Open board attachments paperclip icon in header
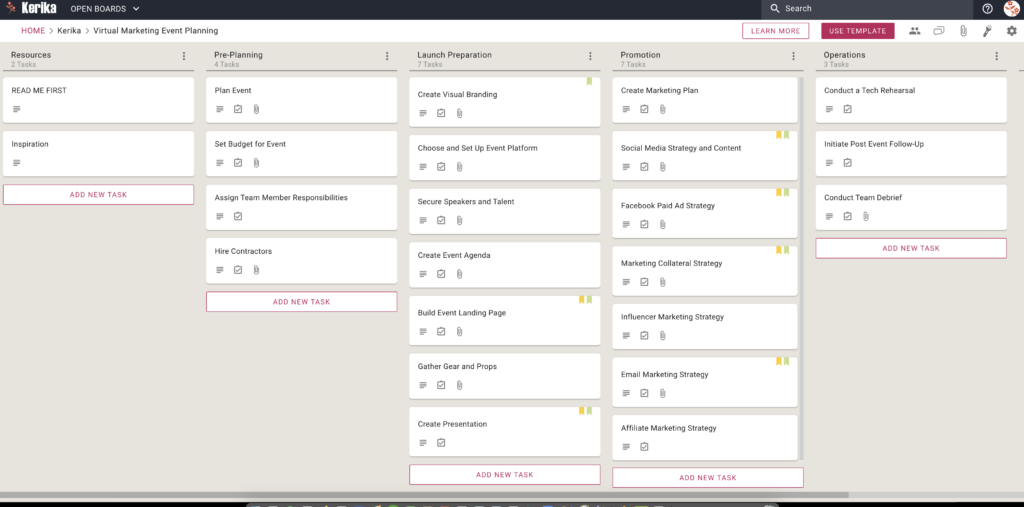Viewport: 1024px width, 507px height. point(963,31)
